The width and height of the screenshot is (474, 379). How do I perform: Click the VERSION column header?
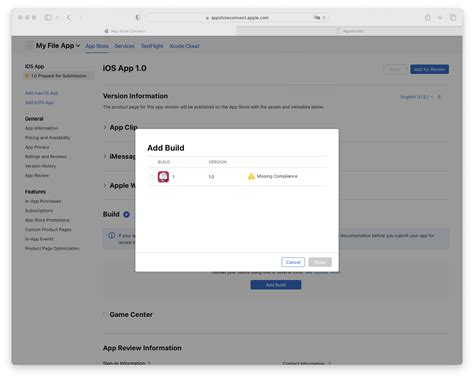[217, 162]
